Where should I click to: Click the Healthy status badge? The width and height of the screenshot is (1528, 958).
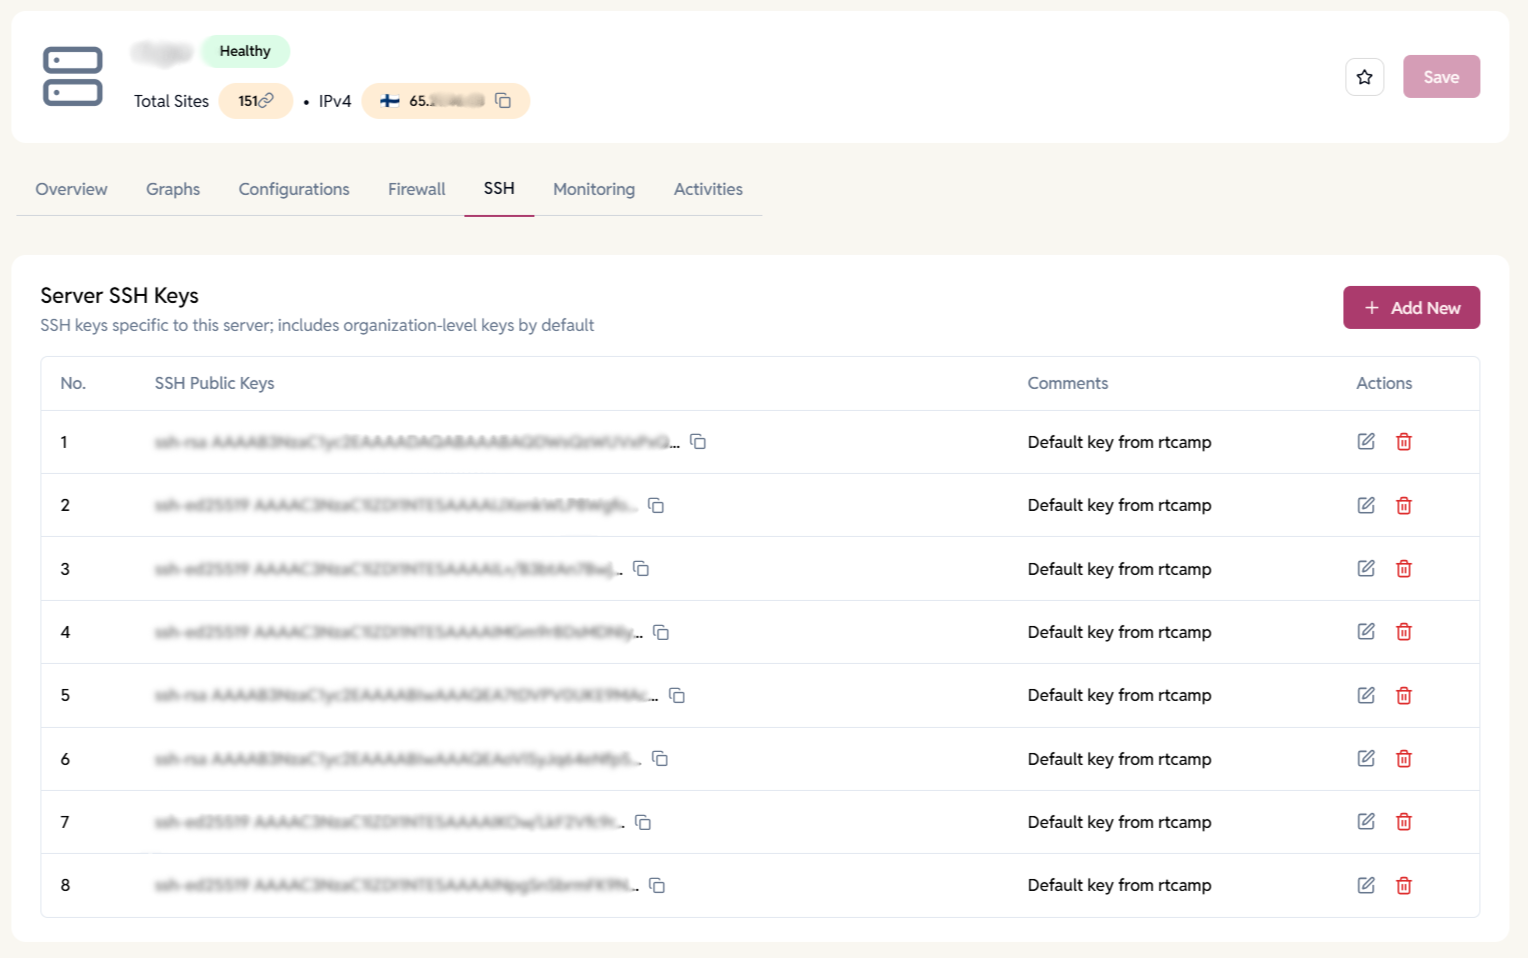[x=245, y=51]
